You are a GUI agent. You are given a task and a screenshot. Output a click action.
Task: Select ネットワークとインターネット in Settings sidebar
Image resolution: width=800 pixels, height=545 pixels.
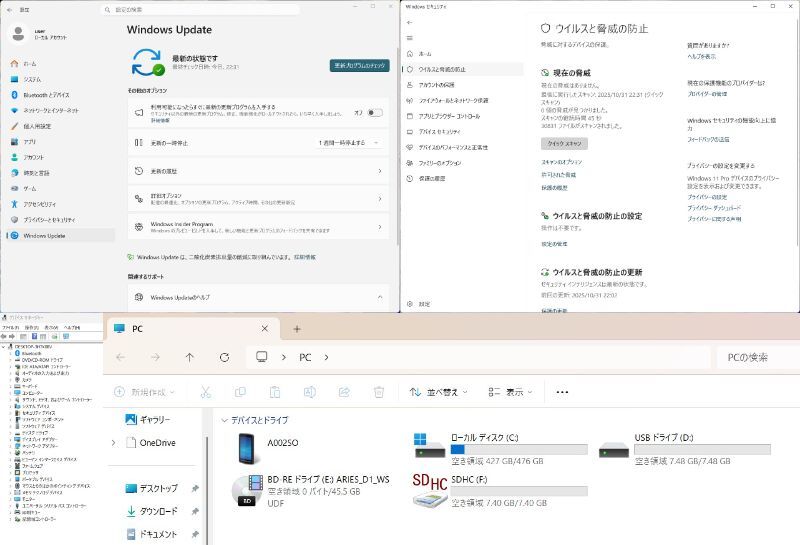[60, 110]
